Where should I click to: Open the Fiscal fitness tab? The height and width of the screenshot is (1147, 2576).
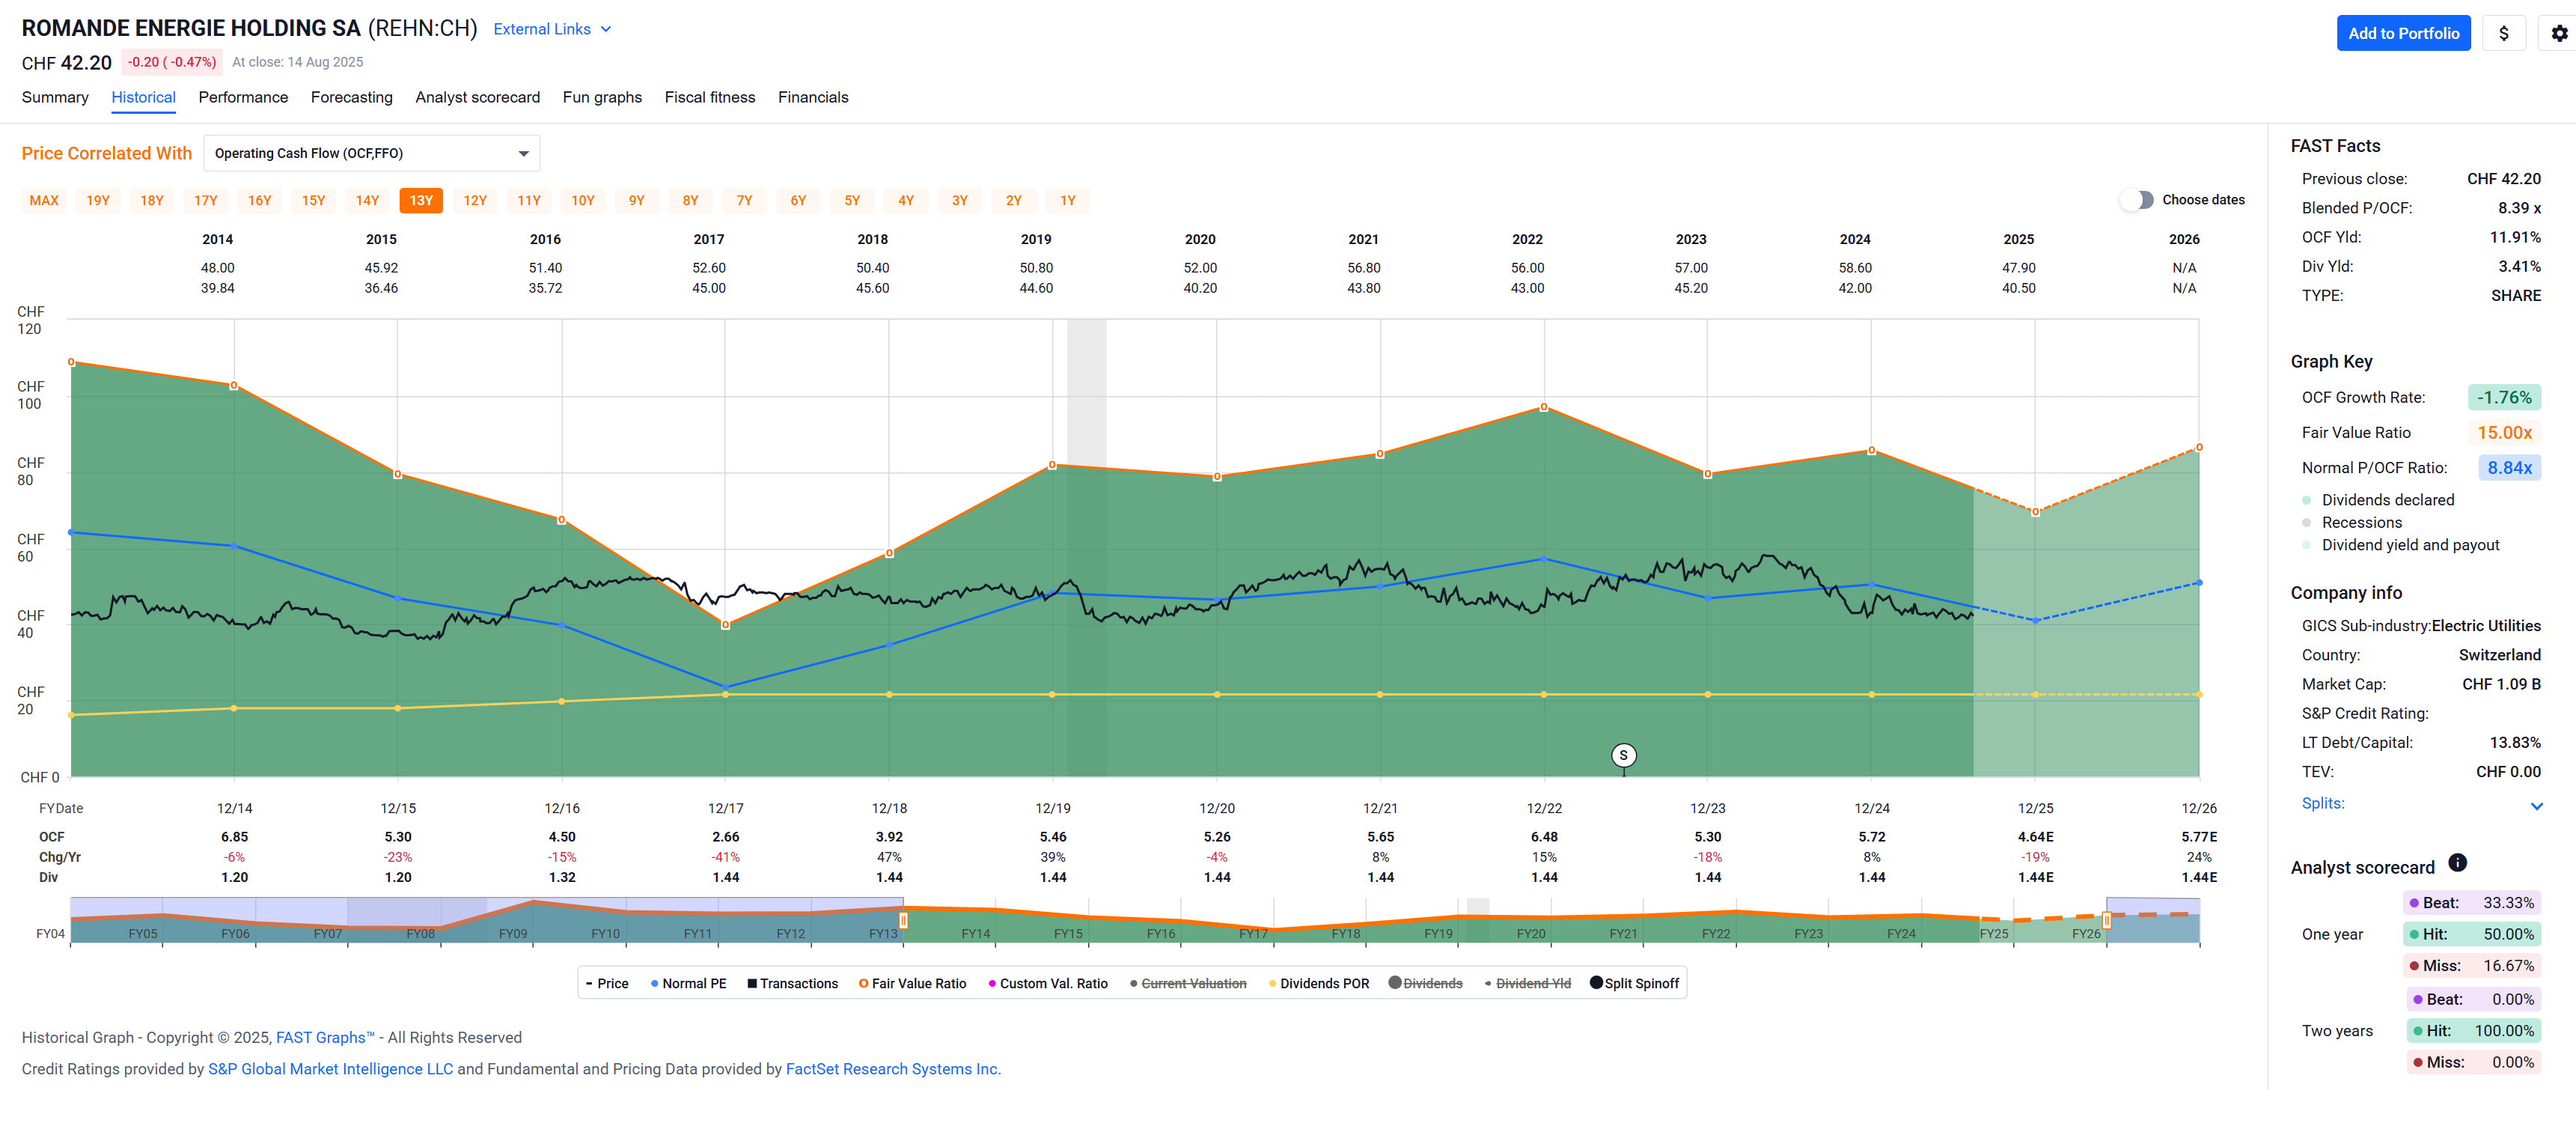click(x=709, y=97)
